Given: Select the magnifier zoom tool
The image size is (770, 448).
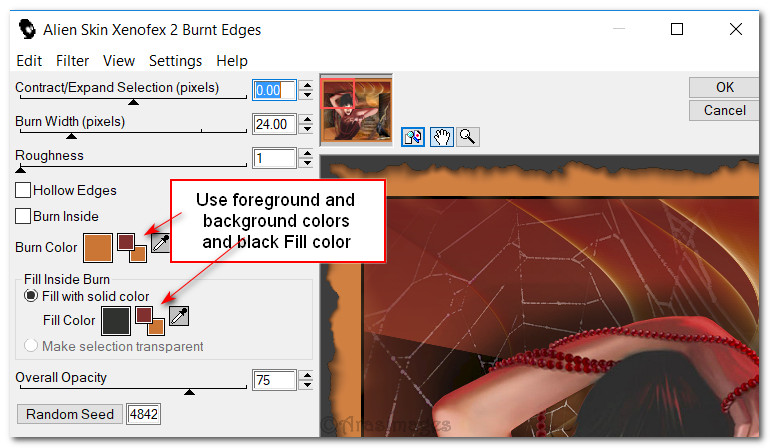Looking at the screenshot, I should (x=468, y=137).
